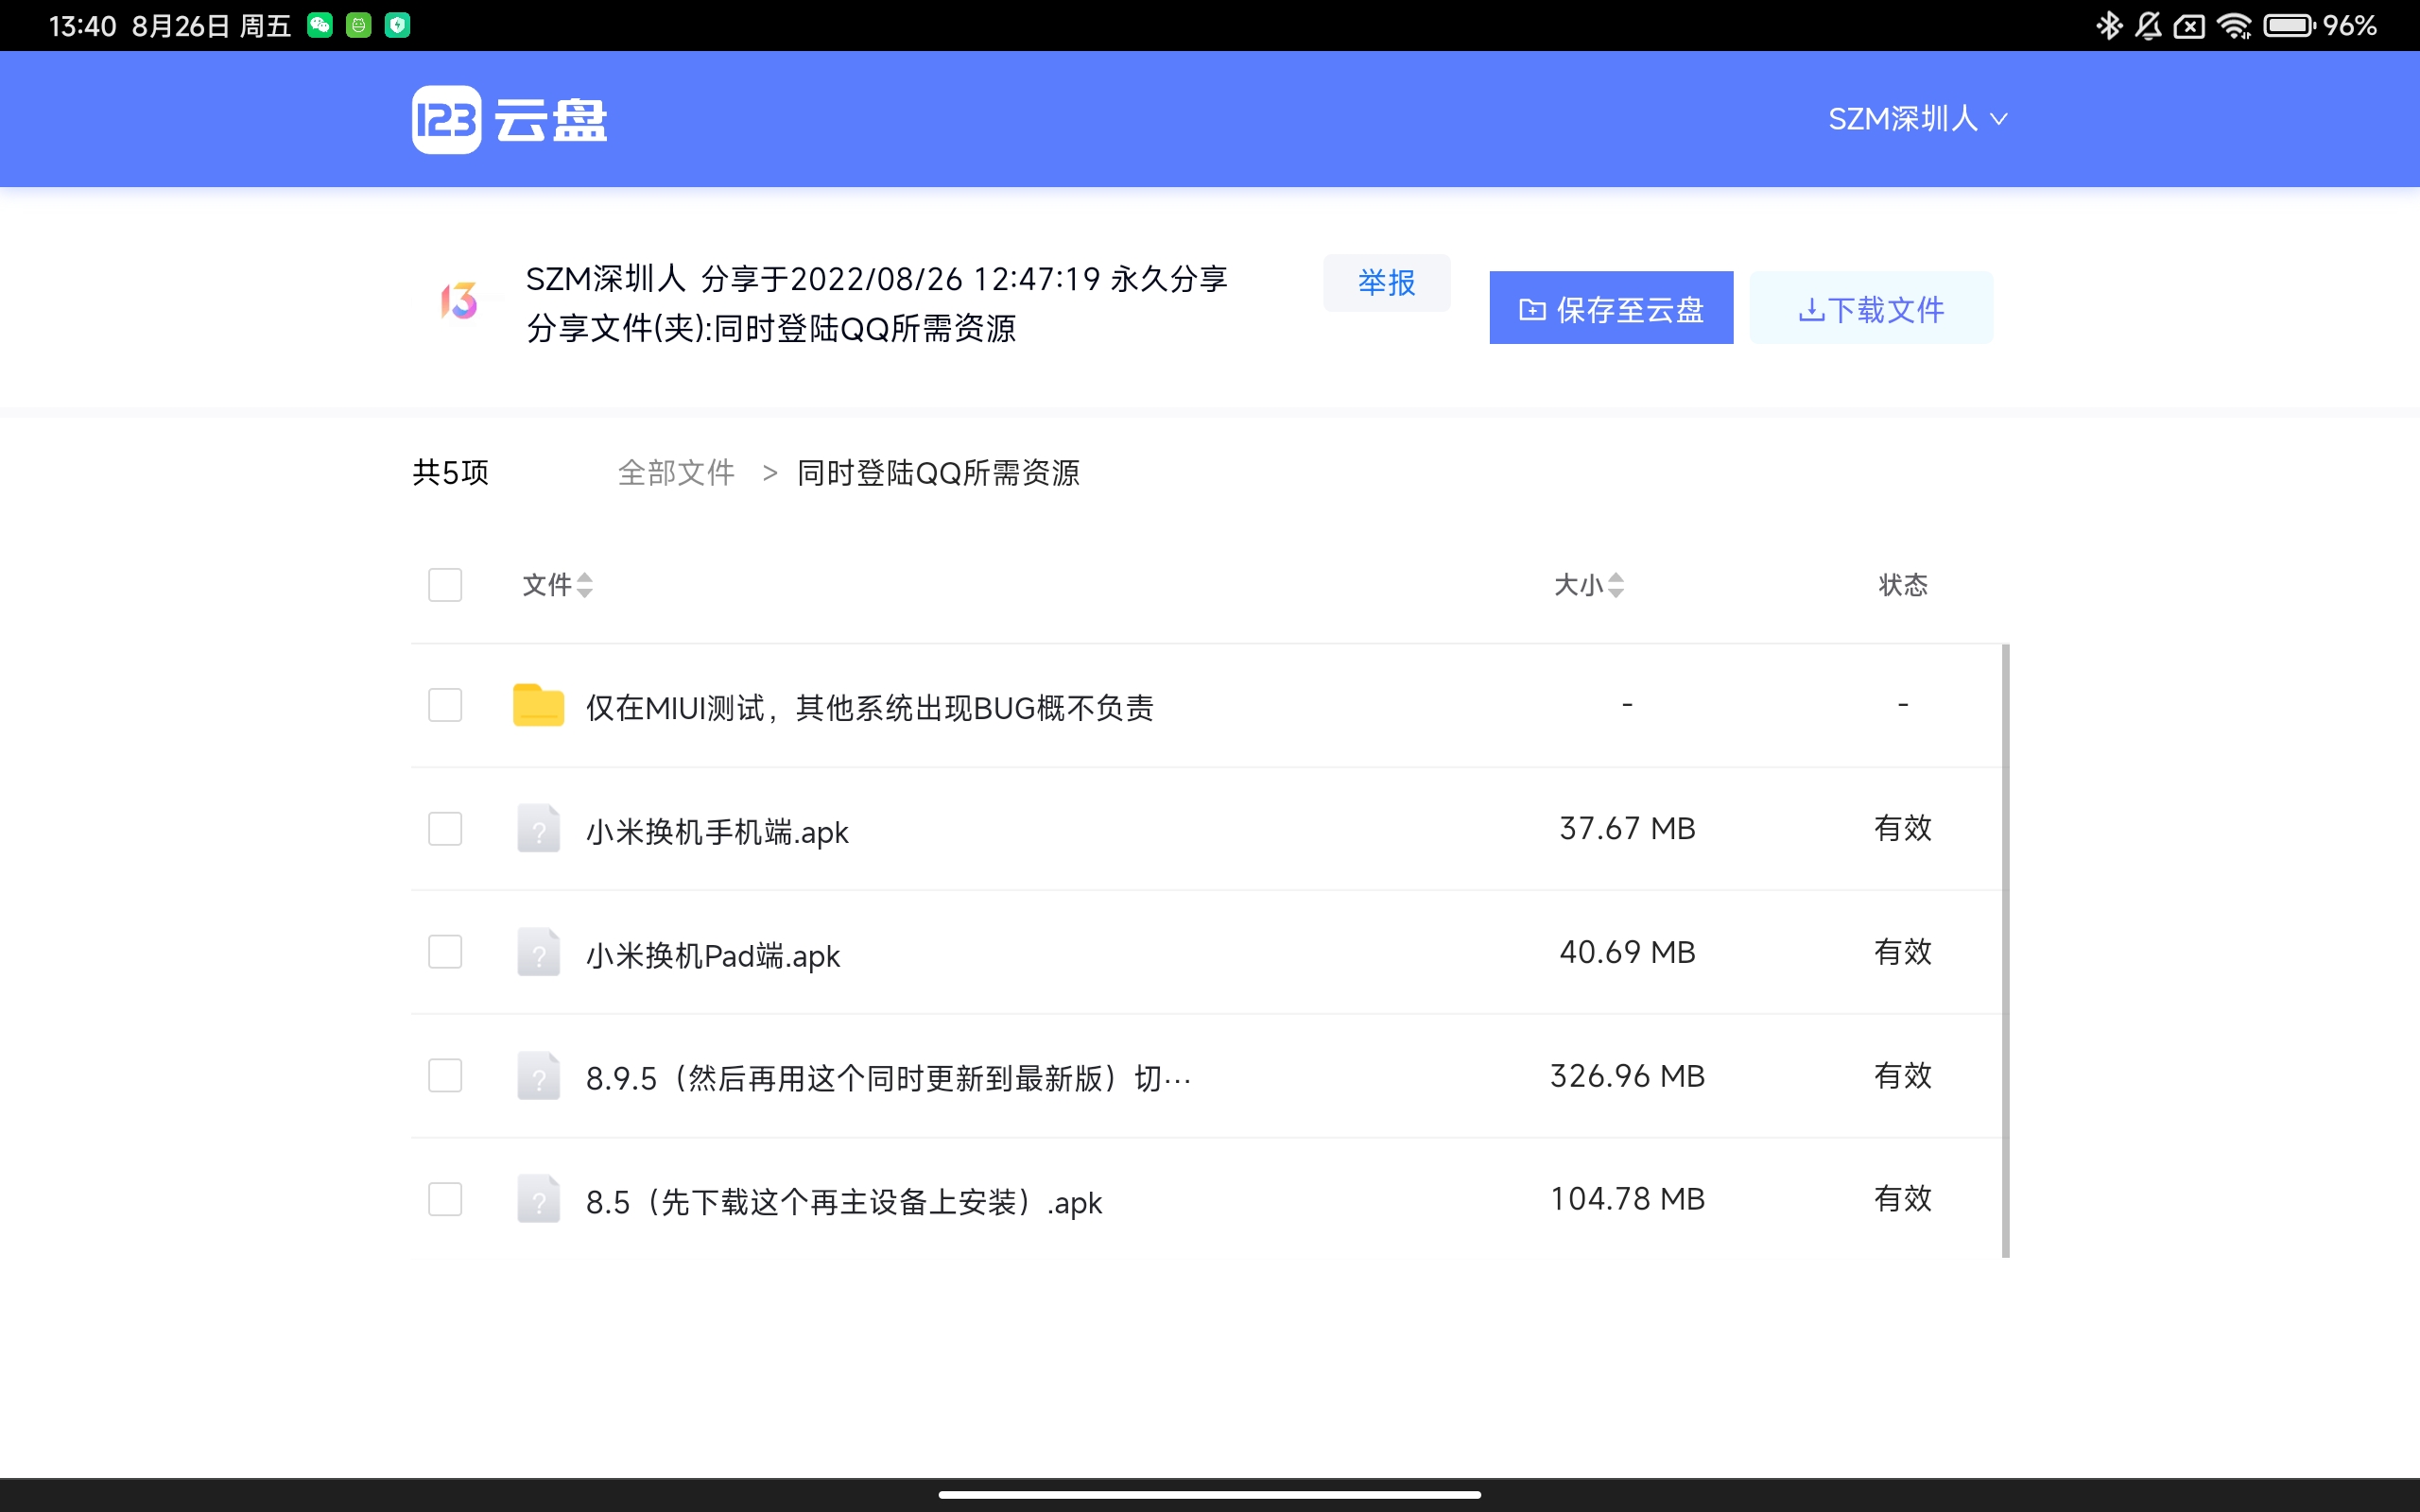2420x1512 pixels.
Task: Click file icon beside 小米换机Pad端.apk
Action: tap(538, 952)
